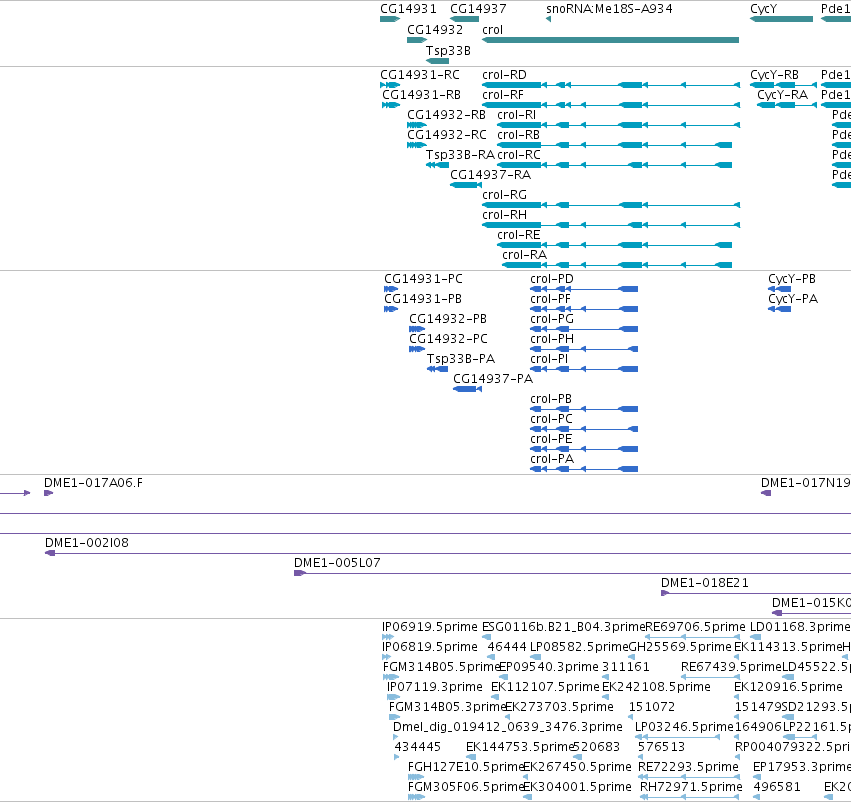Click the FGM305F06.5prime EST label
851x802 pixels.
(466, 787)
